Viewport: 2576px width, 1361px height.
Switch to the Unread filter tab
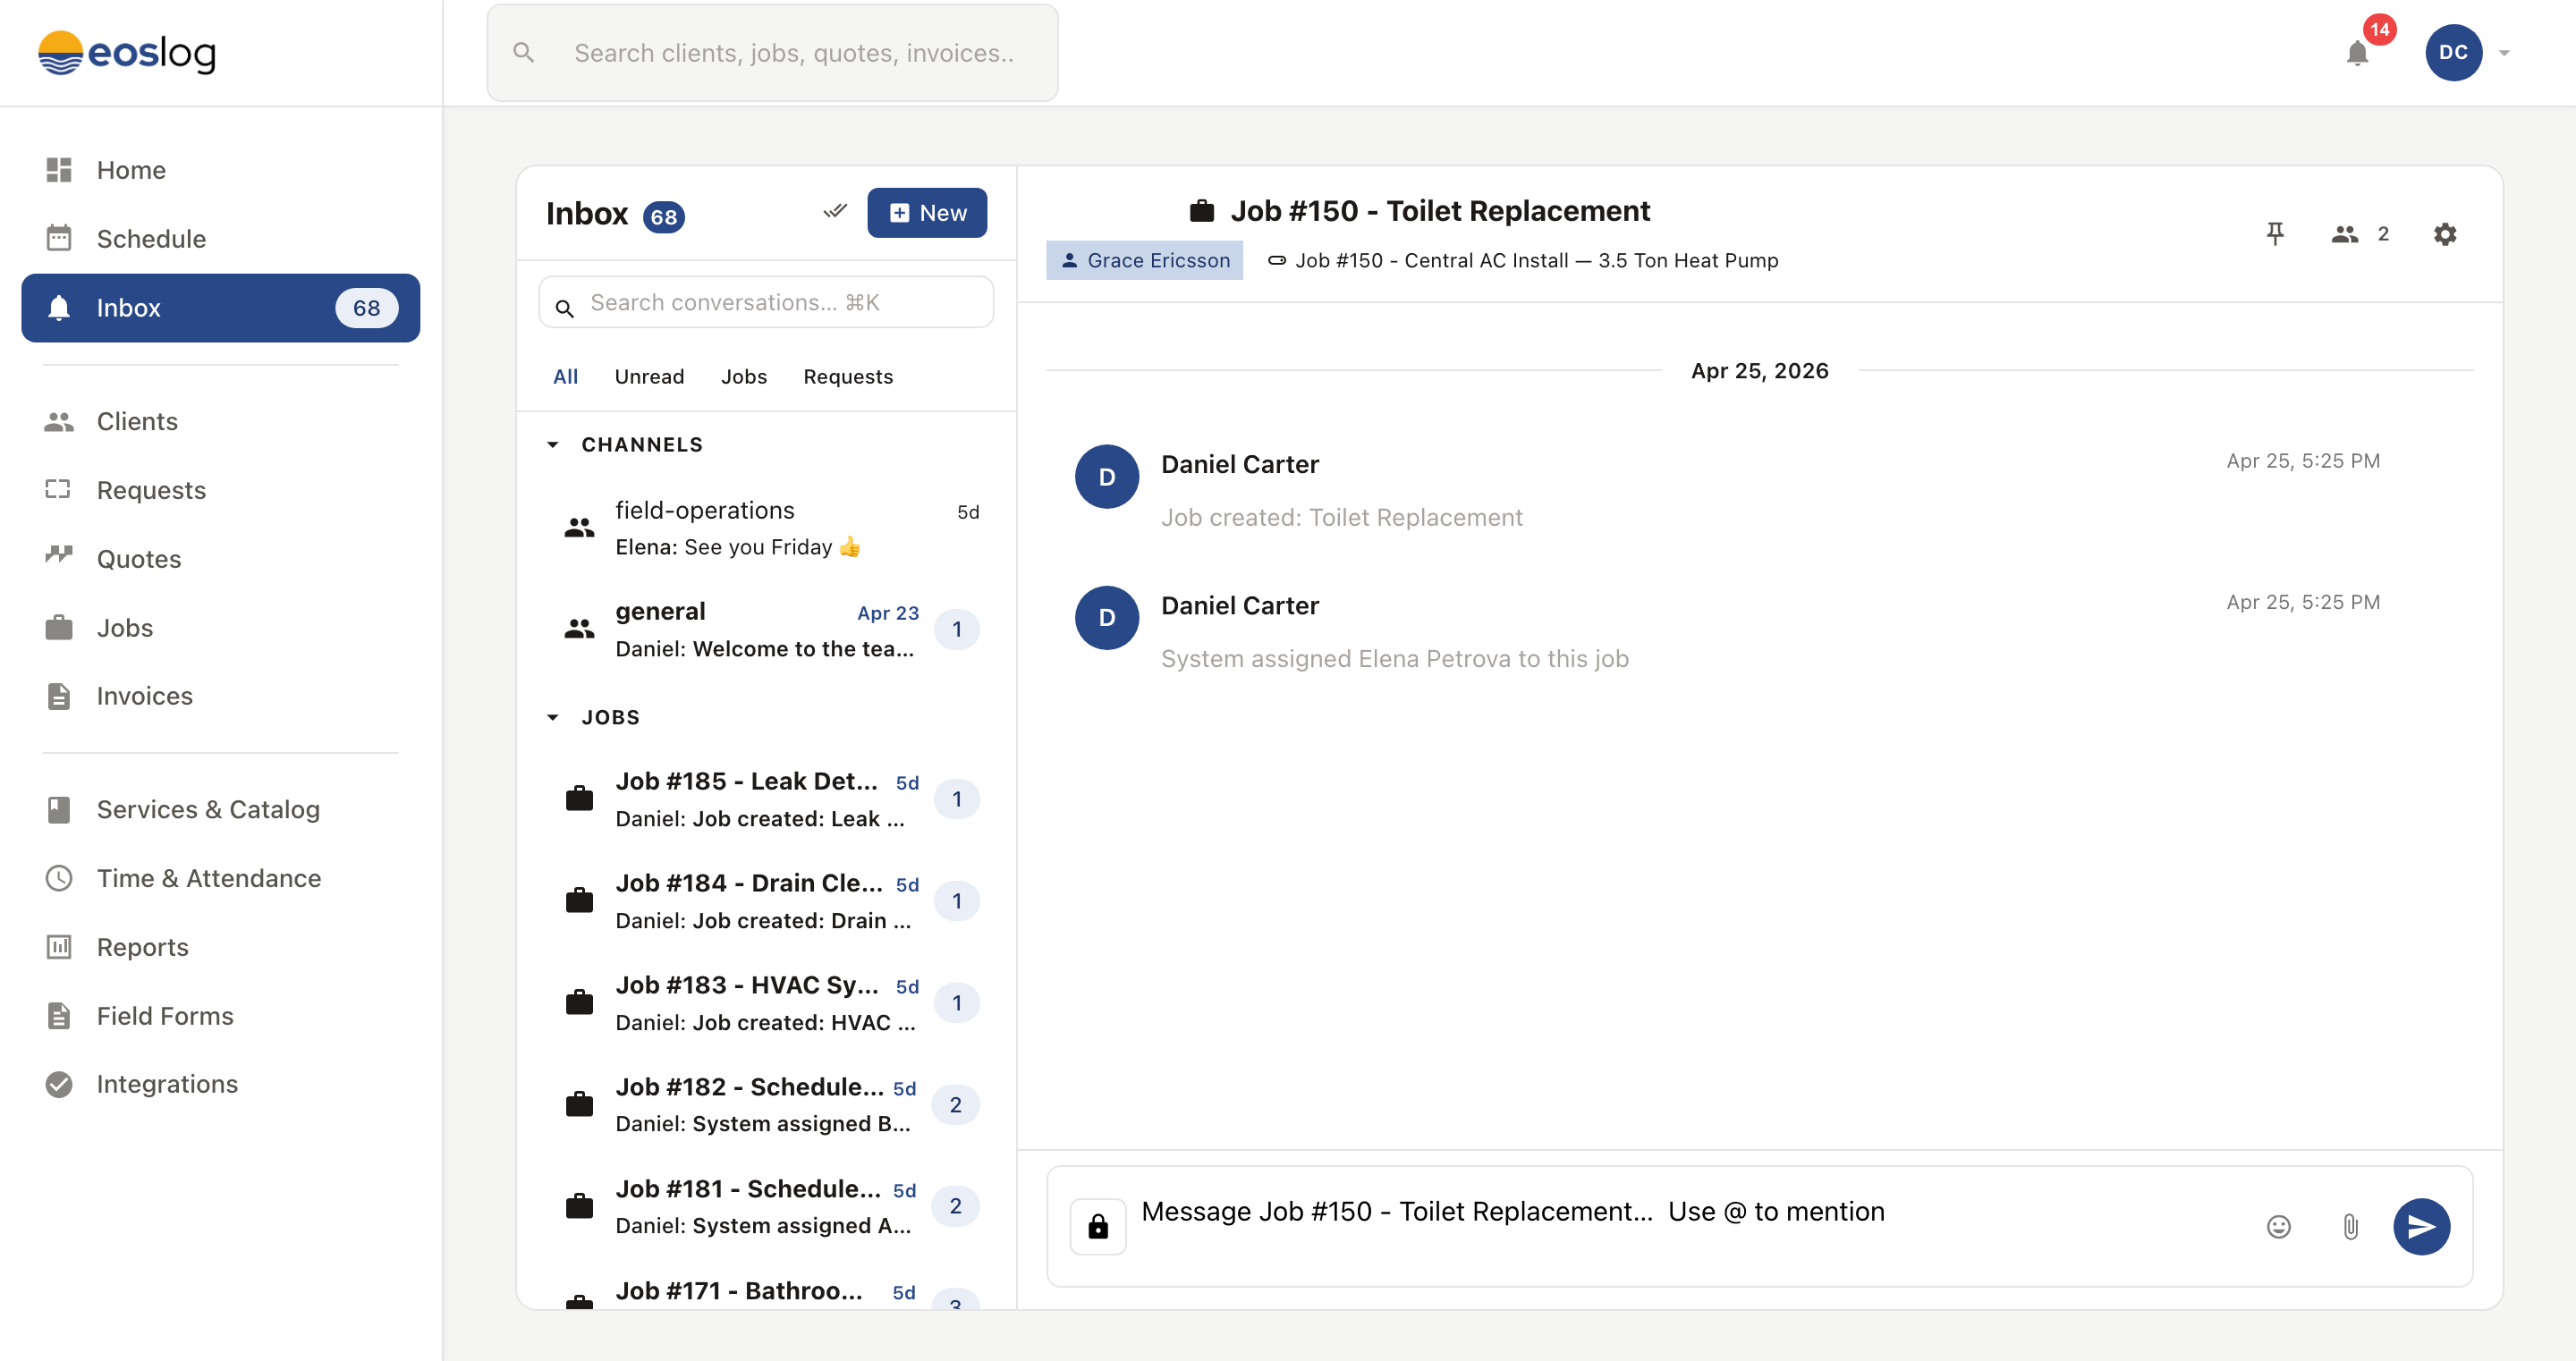(x=649, y=377)
